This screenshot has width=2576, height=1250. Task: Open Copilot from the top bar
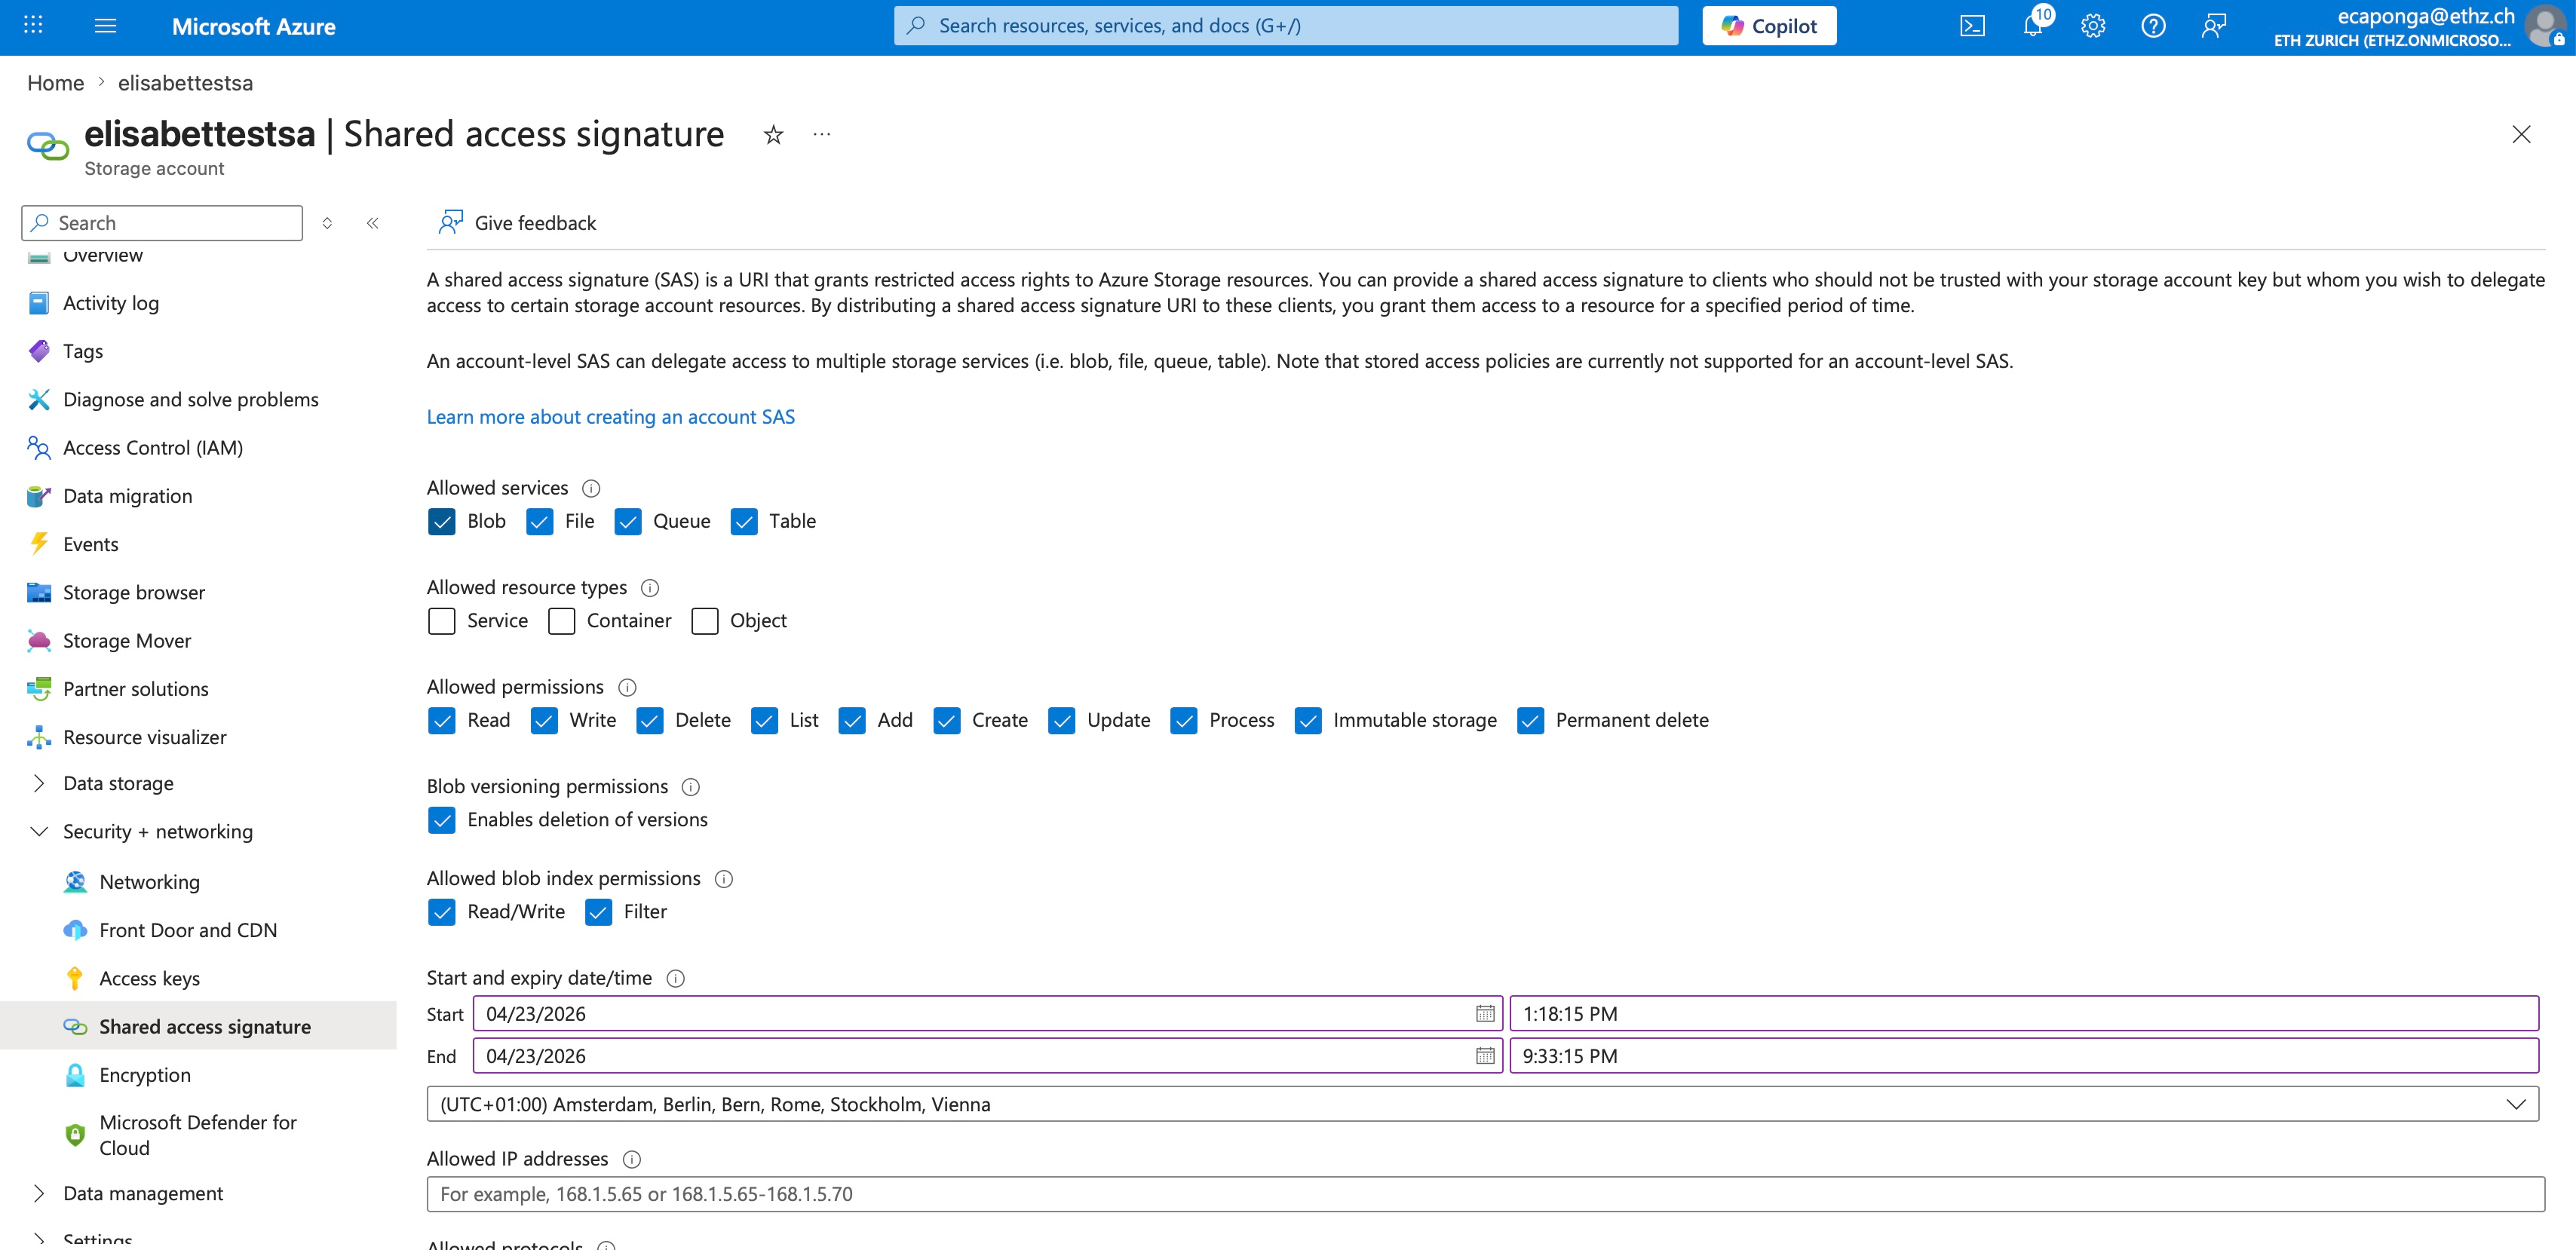pos(1769,26)
